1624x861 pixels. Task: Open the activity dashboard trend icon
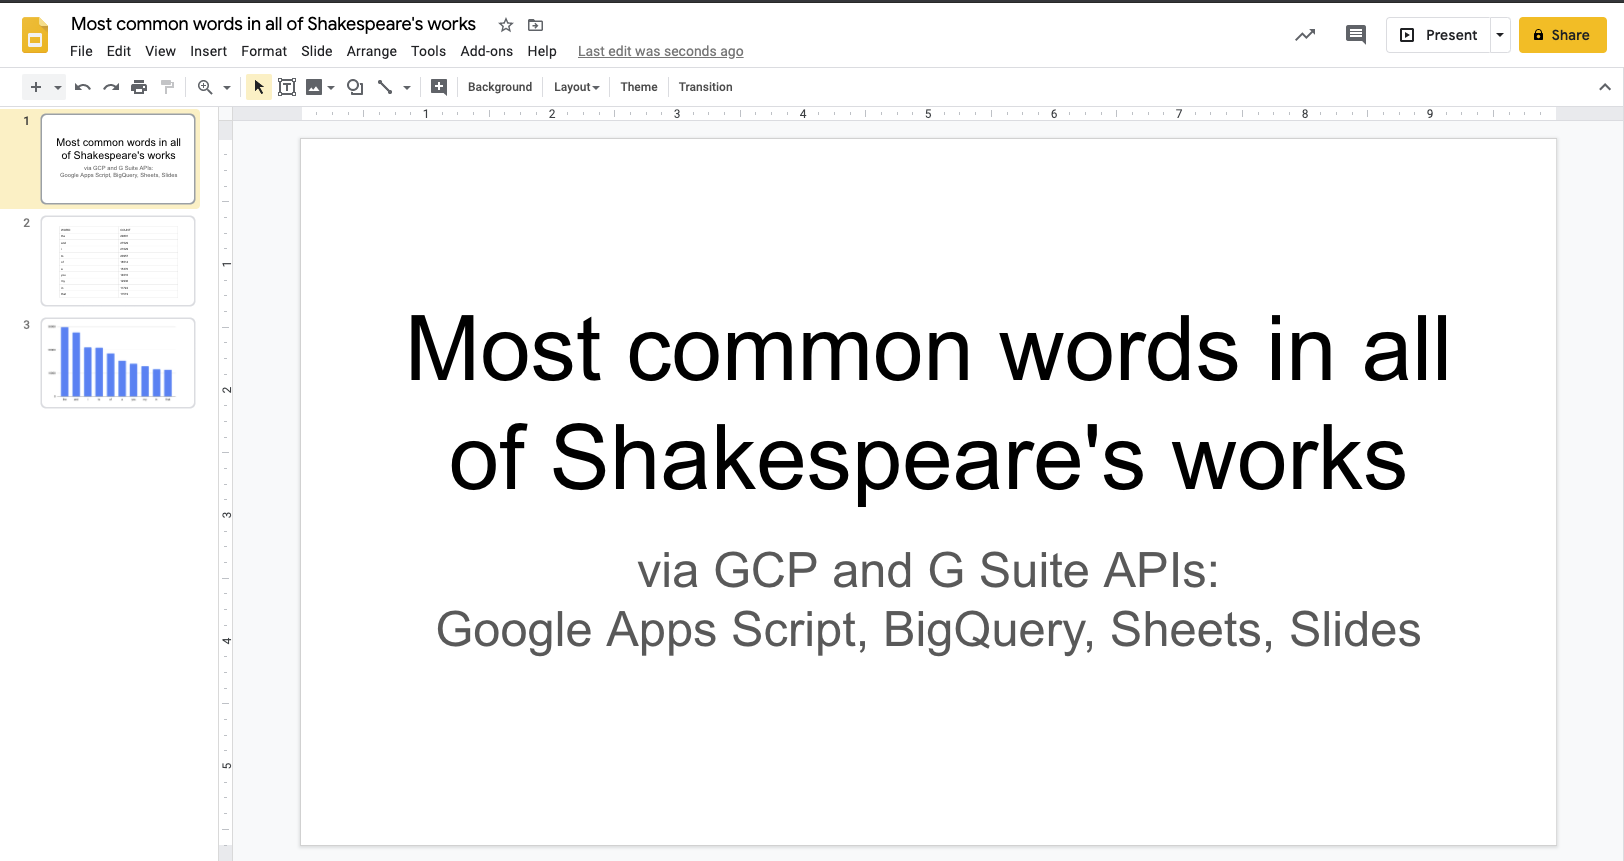(x=1305, y=35)
